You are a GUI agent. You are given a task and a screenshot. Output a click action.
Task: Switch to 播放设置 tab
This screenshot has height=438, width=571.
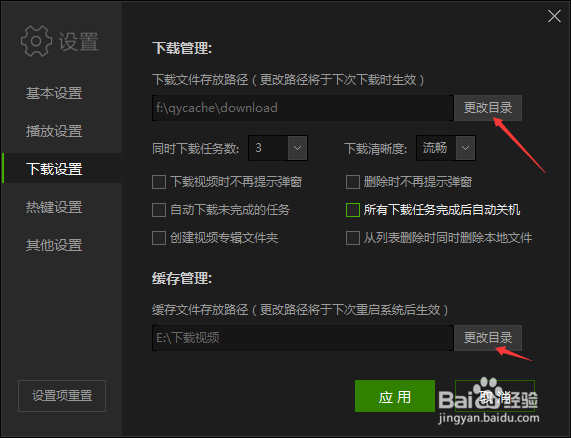pos(54,131)
